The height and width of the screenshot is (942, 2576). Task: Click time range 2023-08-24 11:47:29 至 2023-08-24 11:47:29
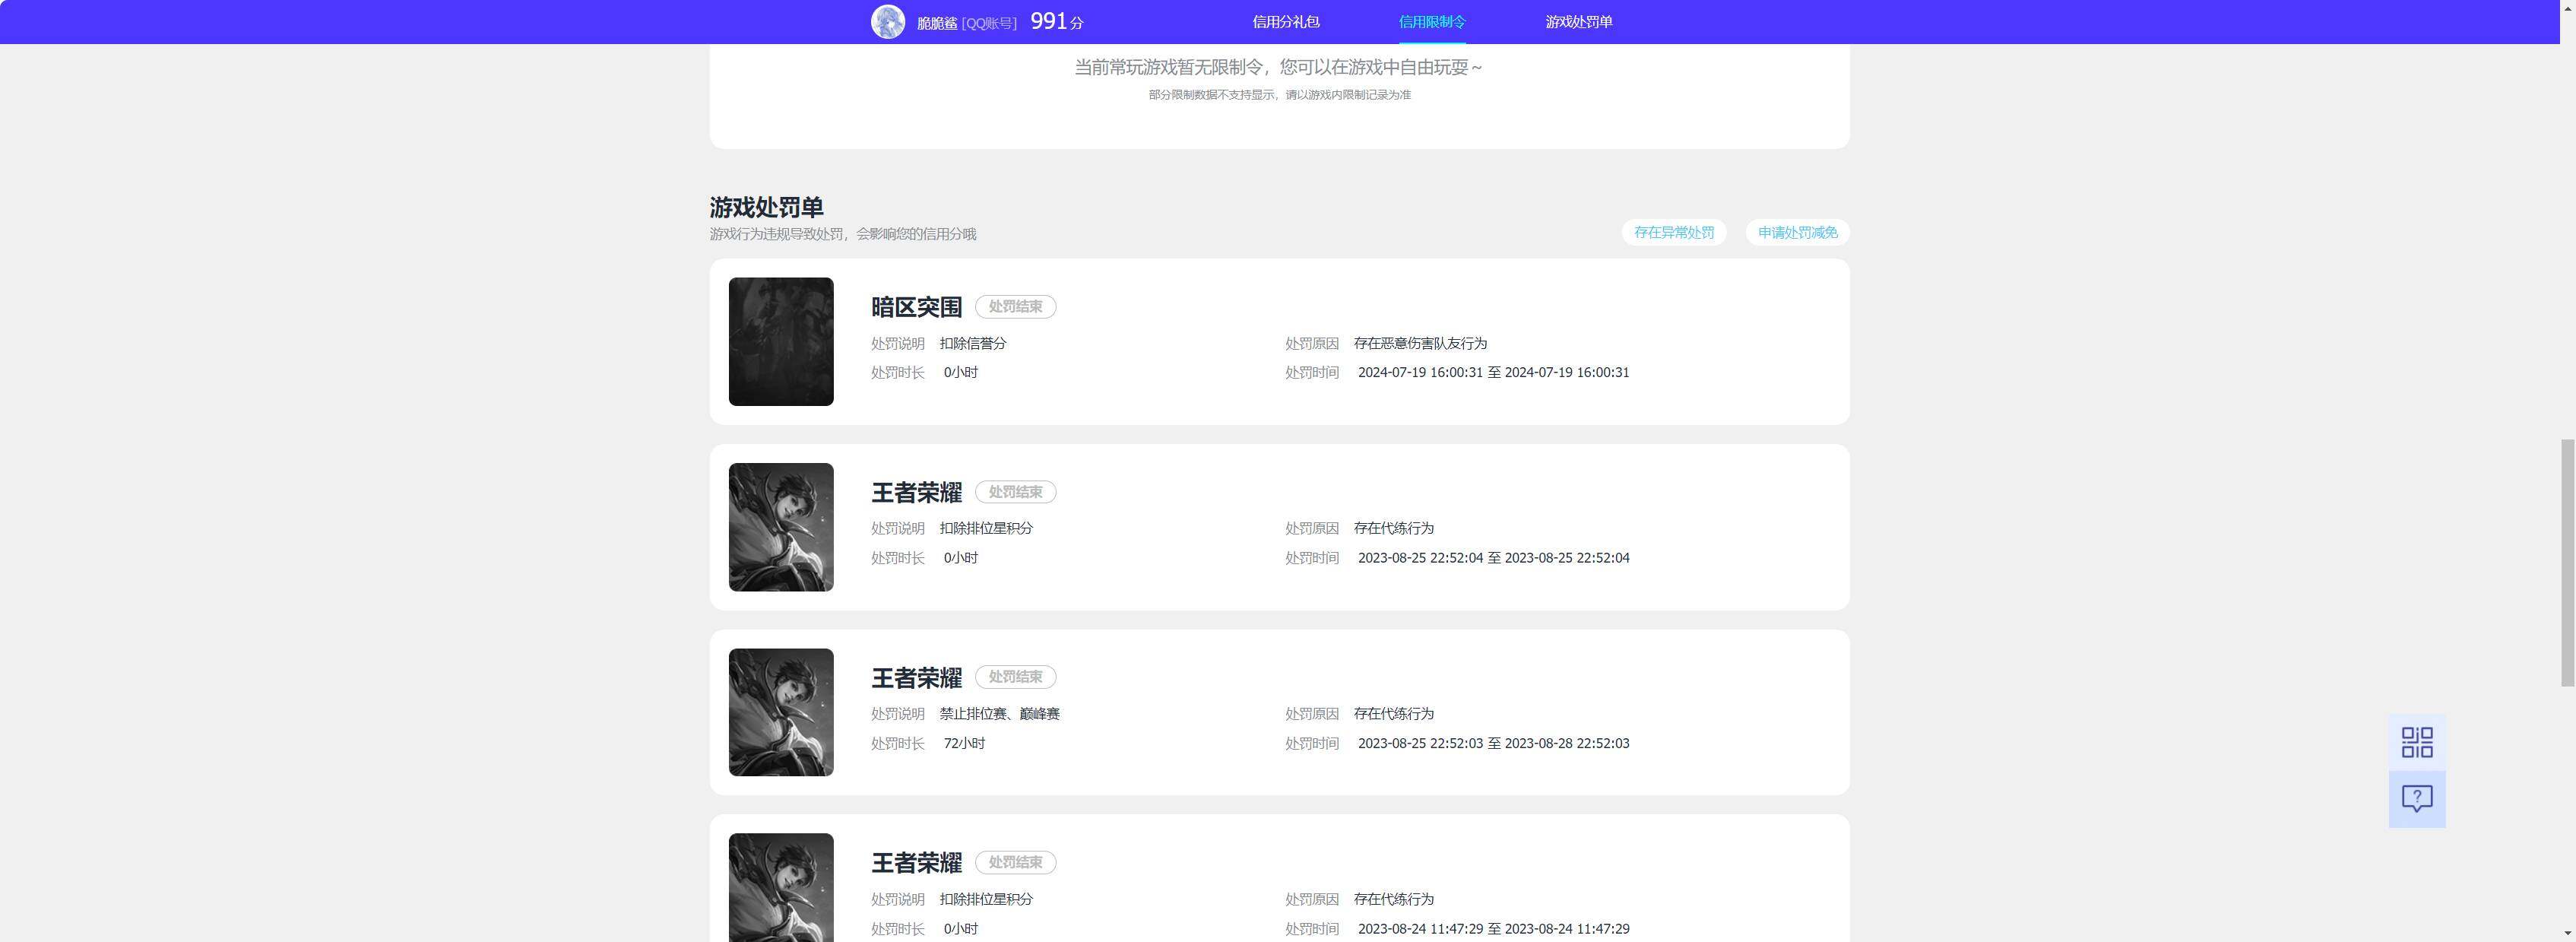1494,929
